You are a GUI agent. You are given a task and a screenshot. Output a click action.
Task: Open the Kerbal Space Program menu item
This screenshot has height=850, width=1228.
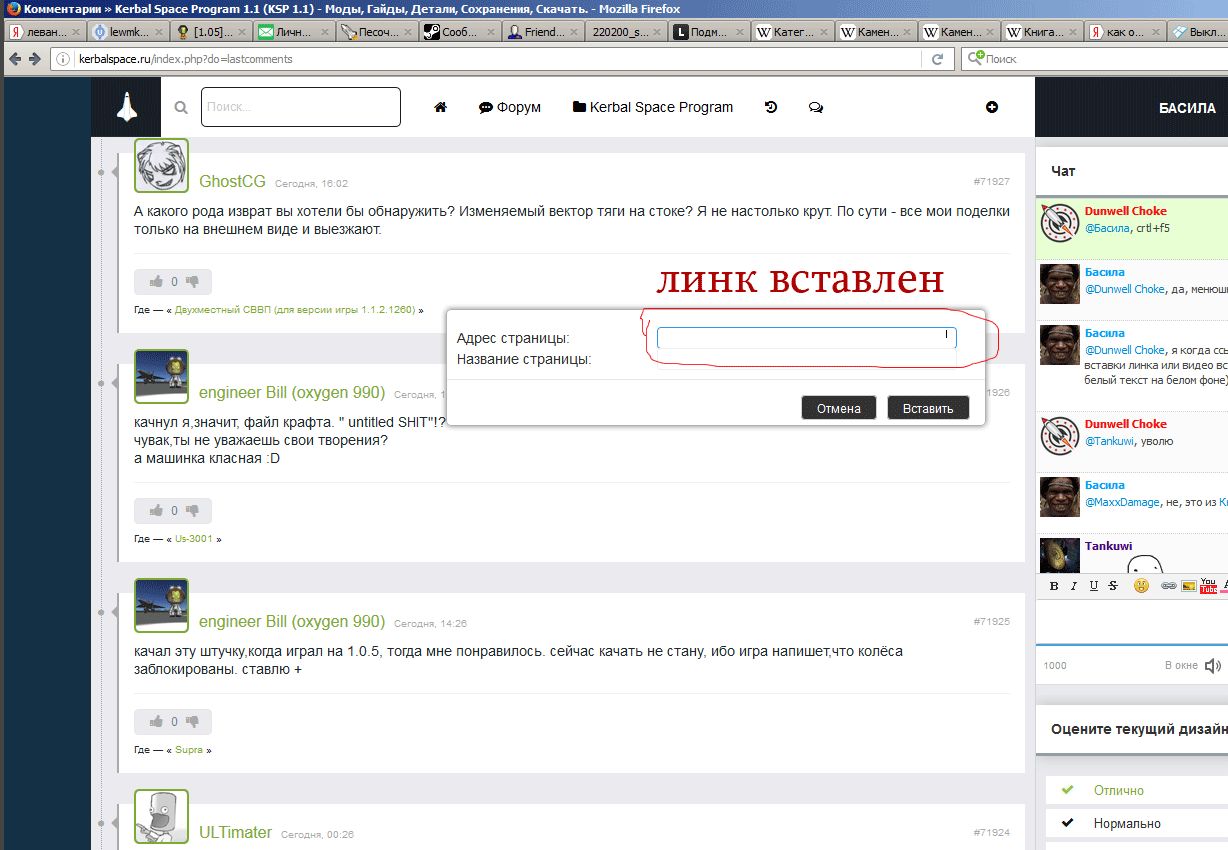point(653,107)
